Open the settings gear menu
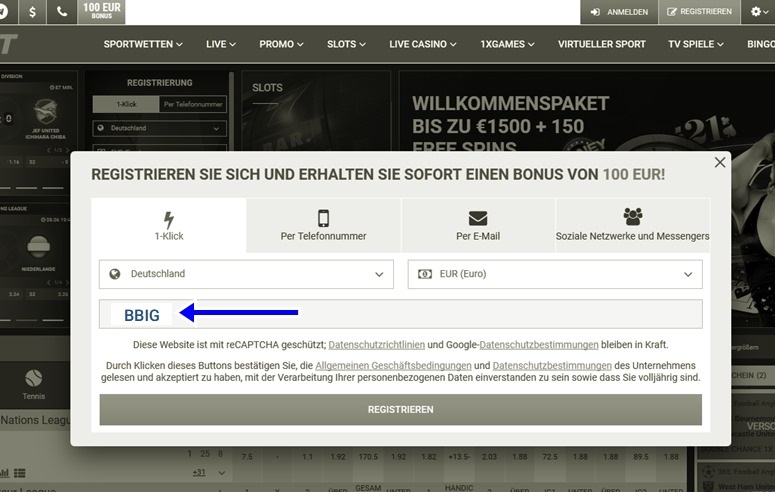Screen dimensions: 775x492 [759, 12]
